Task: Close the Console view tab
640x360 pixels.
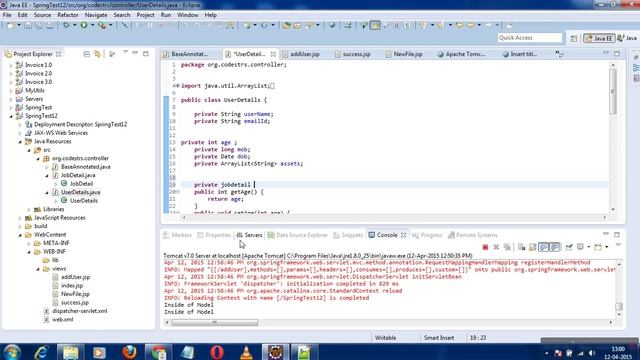Action: (403, 235)
